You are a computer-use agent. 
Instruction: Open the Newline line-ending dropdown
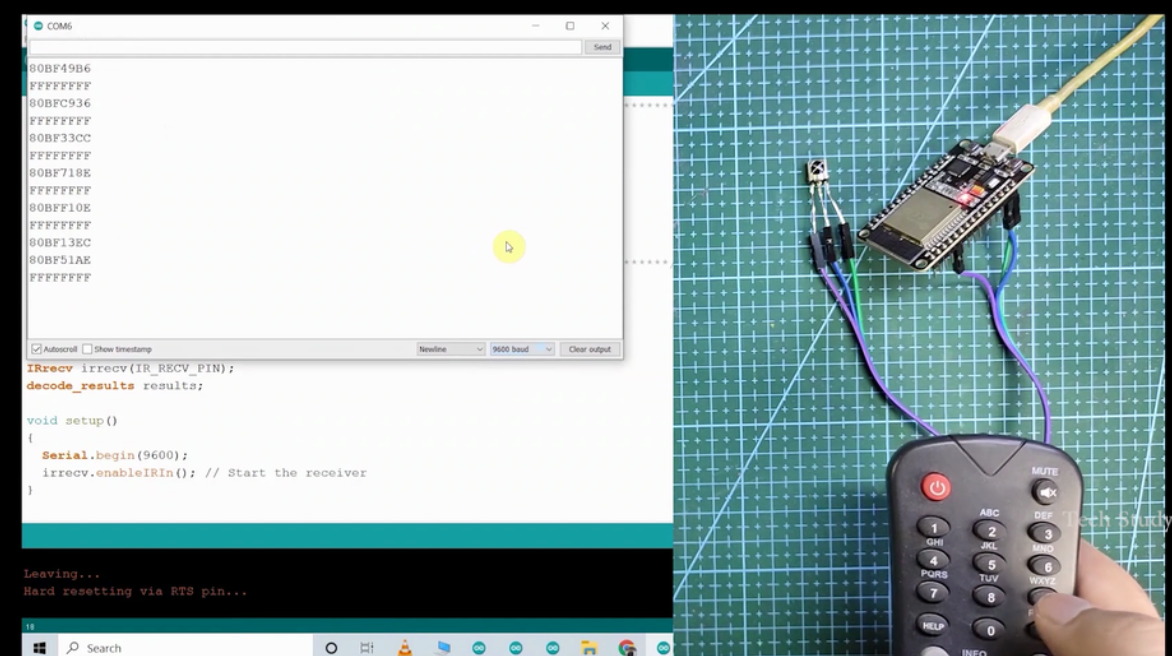click(450, 348)
